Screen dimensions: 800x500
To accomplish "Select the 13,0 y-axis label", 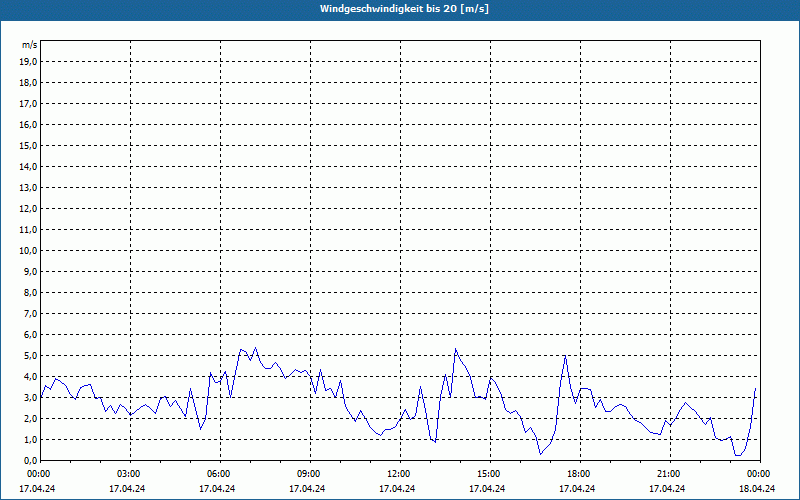I will pyautogui.click(x=28, y=188).
